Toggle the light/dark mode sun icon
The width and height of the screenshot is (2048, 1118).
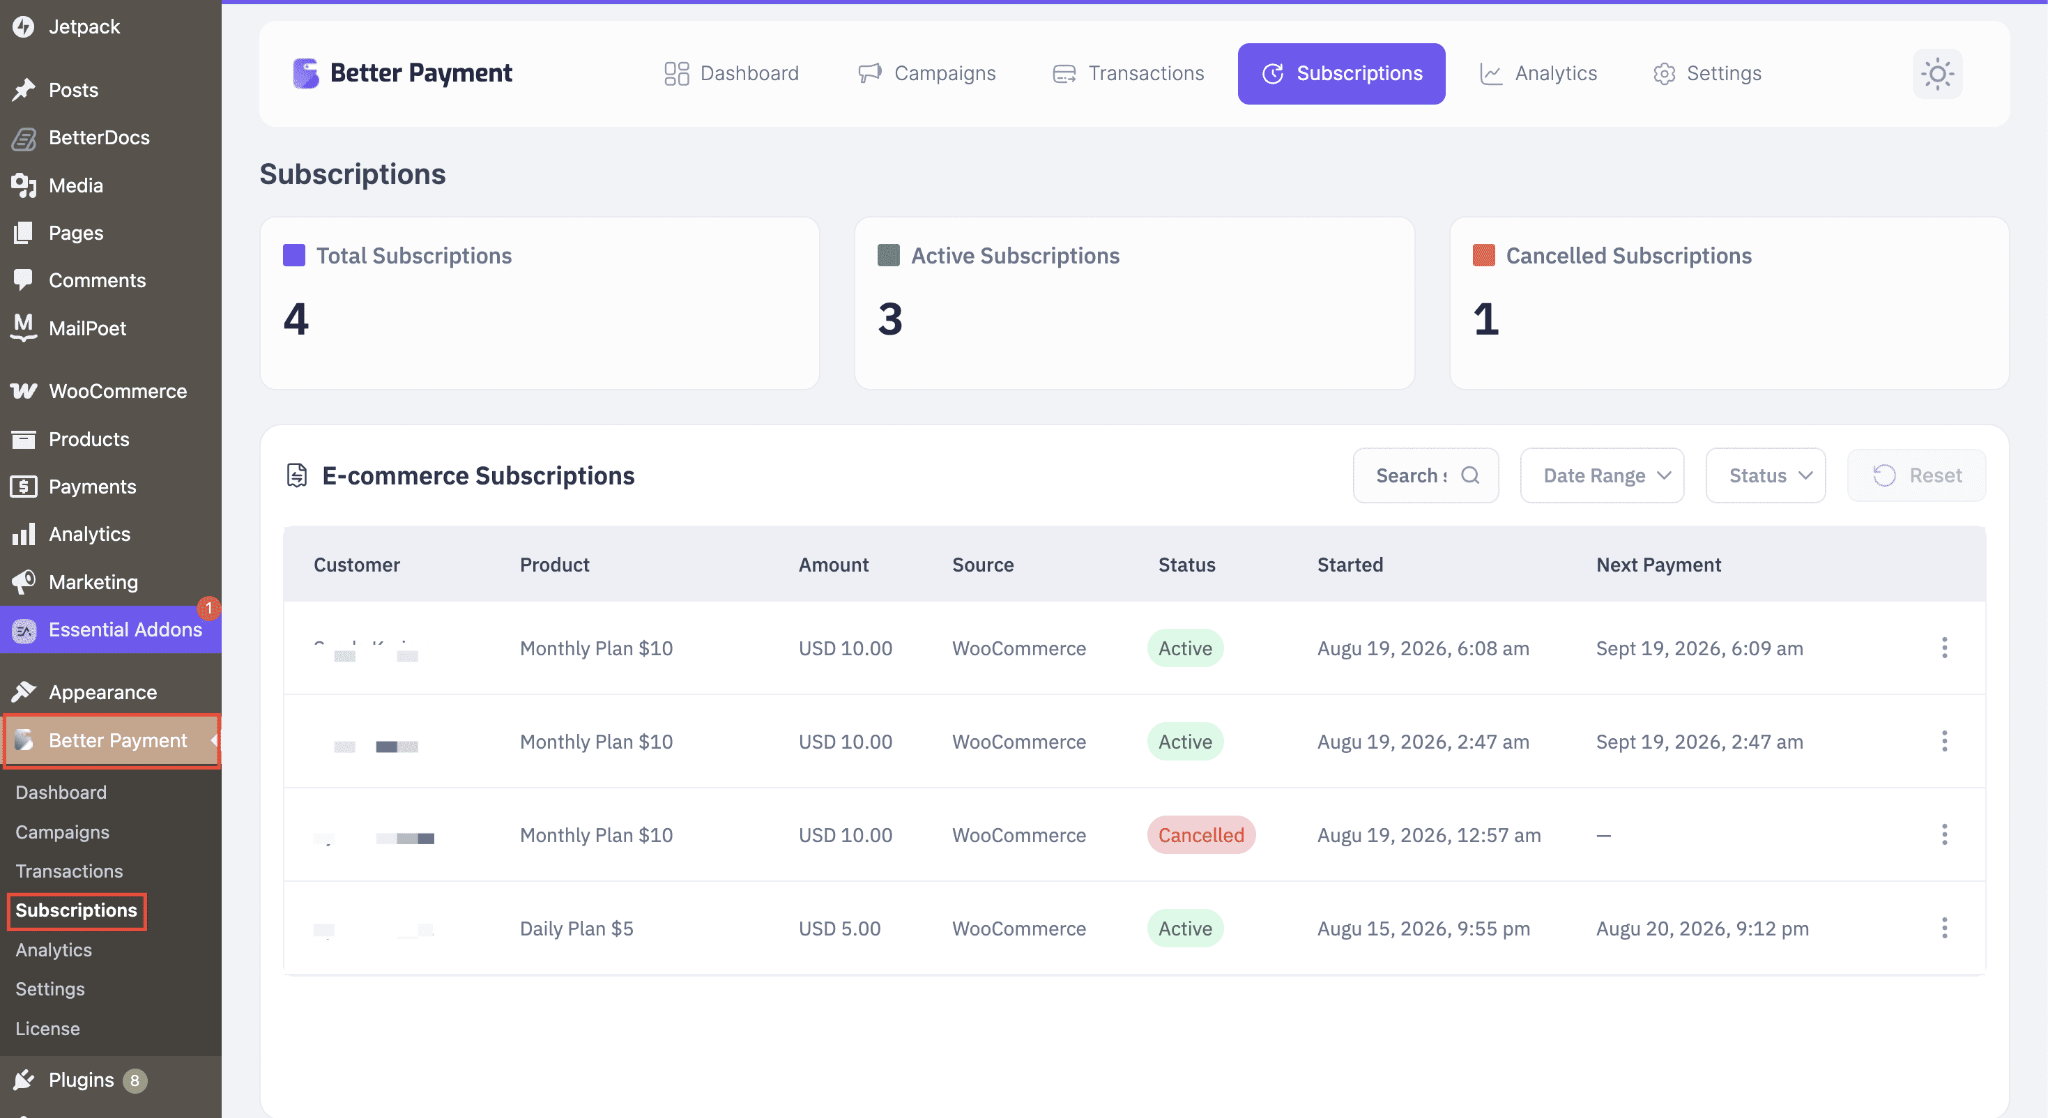pos(1938,74)
